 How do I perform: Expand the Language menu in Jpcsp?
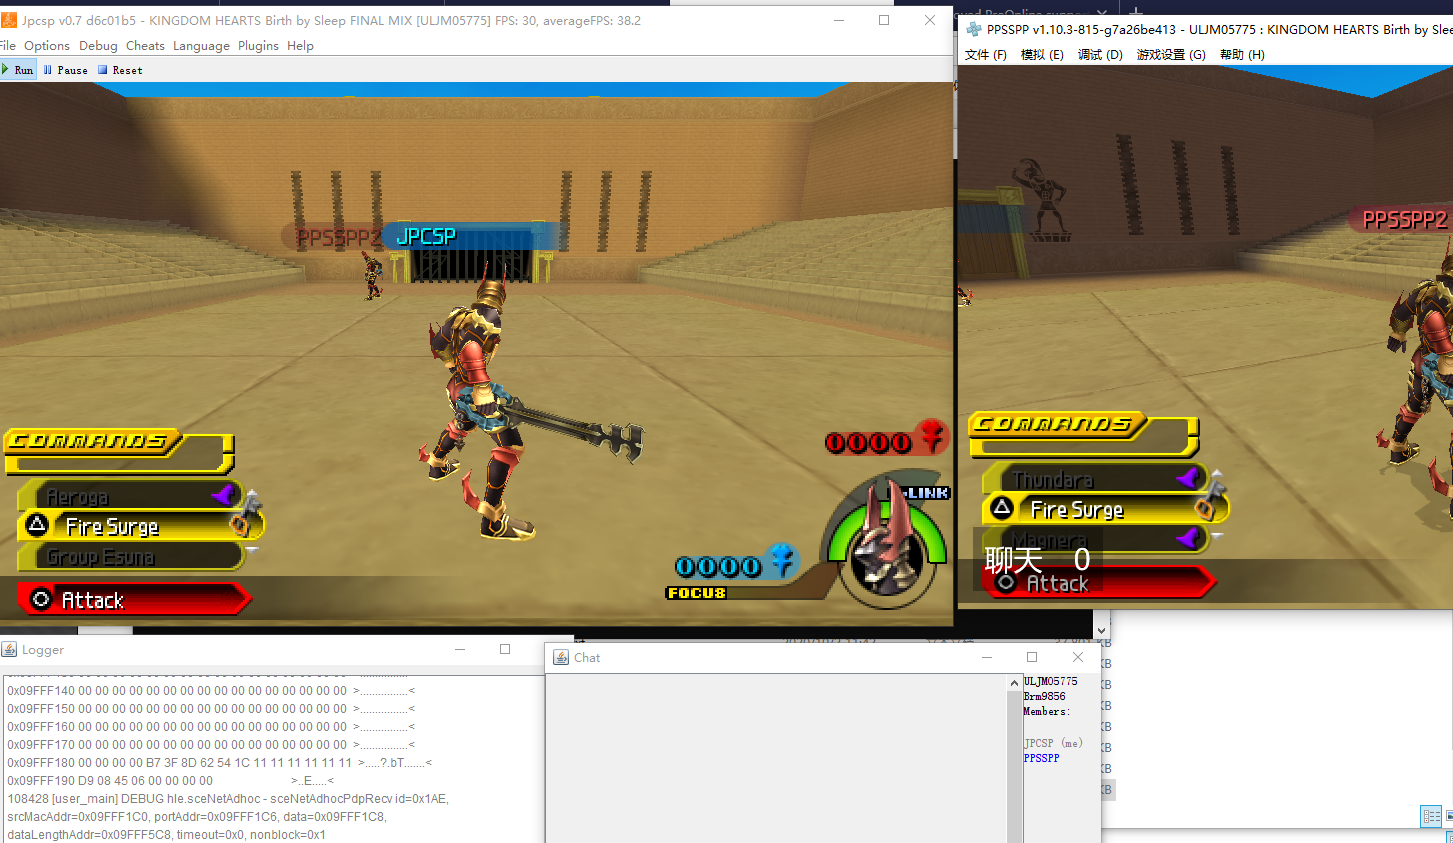[x=201, y=46]
